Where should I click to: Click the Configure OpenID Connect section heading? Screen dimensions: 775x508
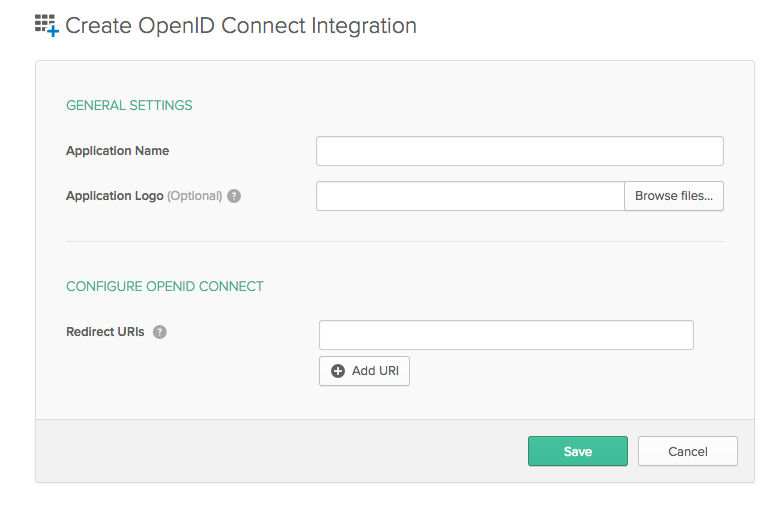pyautogui.click(x=165, y=286)
